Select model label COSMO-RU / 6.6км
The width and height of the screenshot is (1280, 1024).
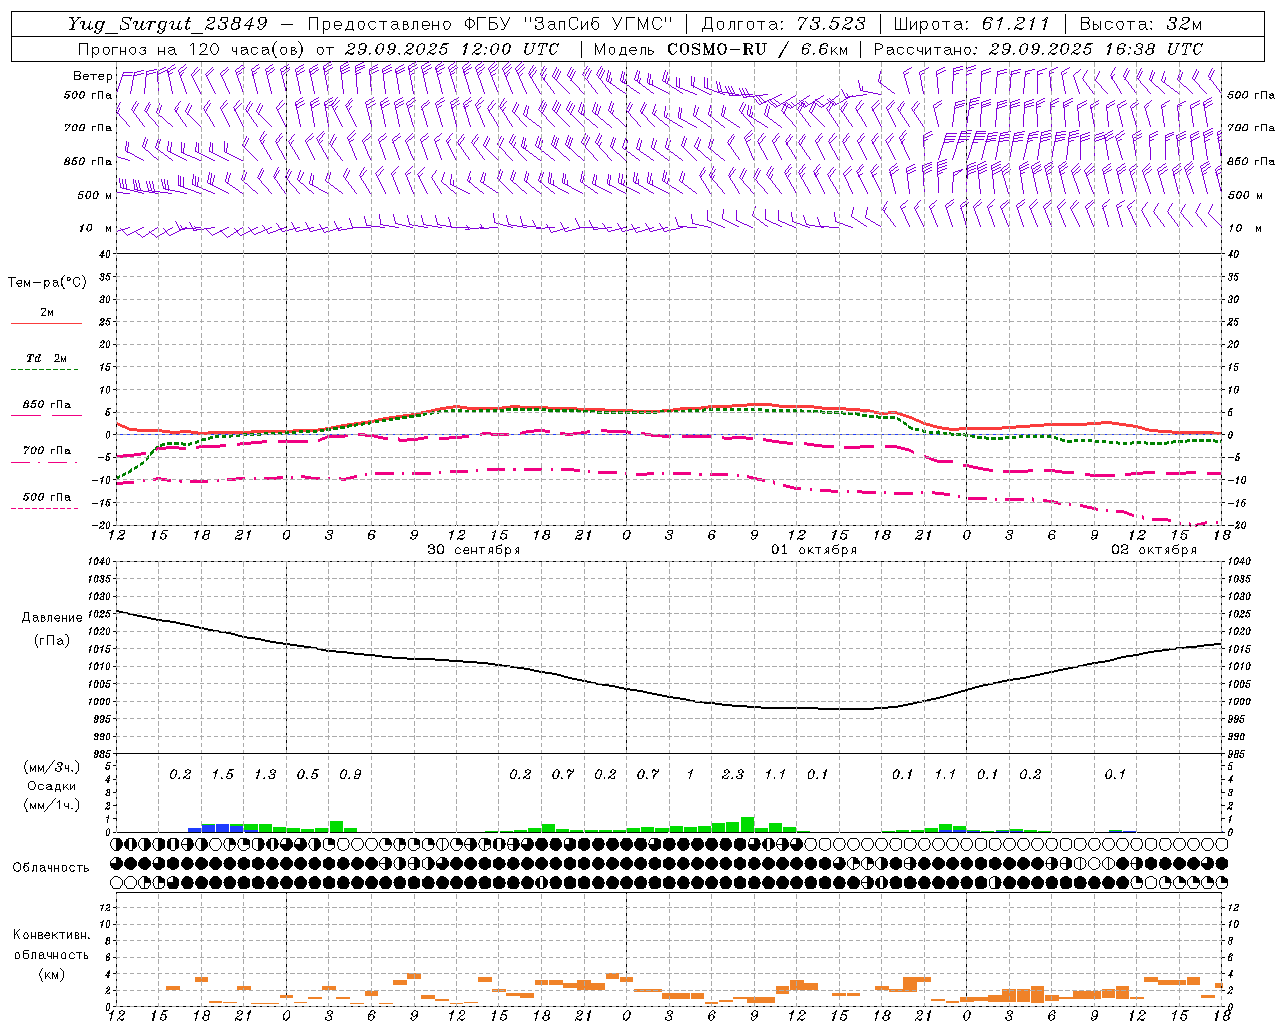pyautogui.click(x=758, y=49)
